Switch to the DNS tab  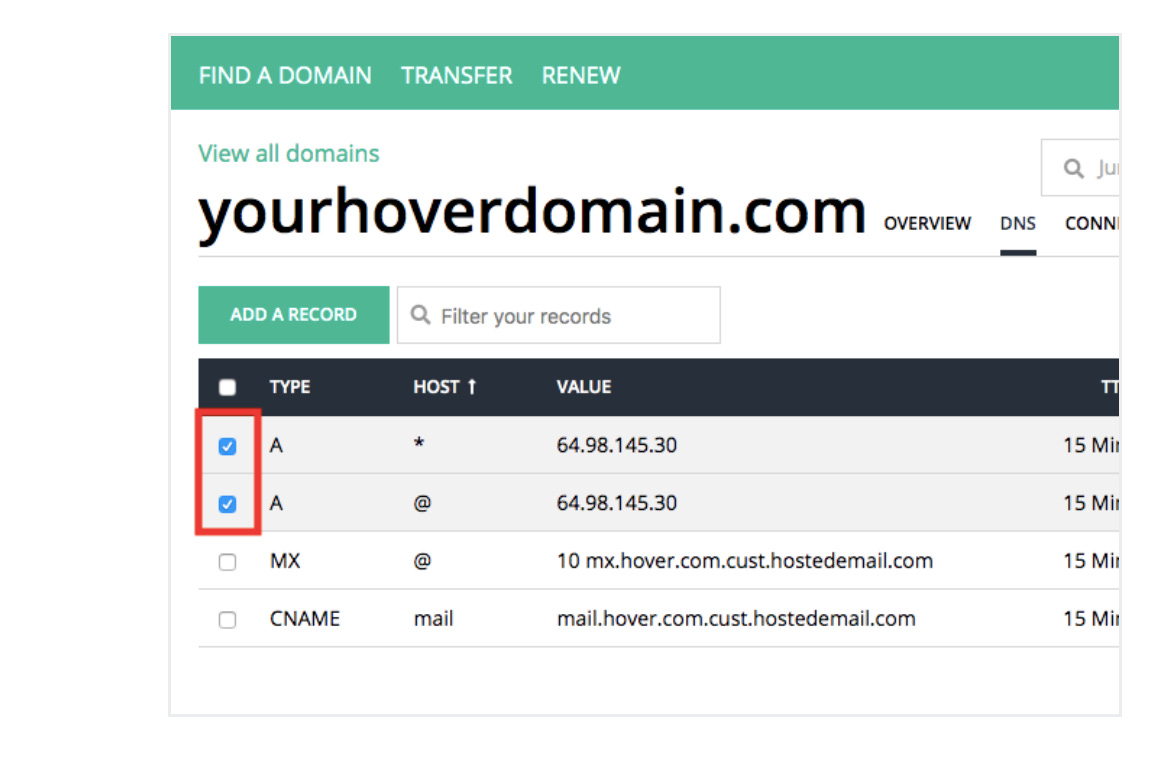click(1018, 223)
